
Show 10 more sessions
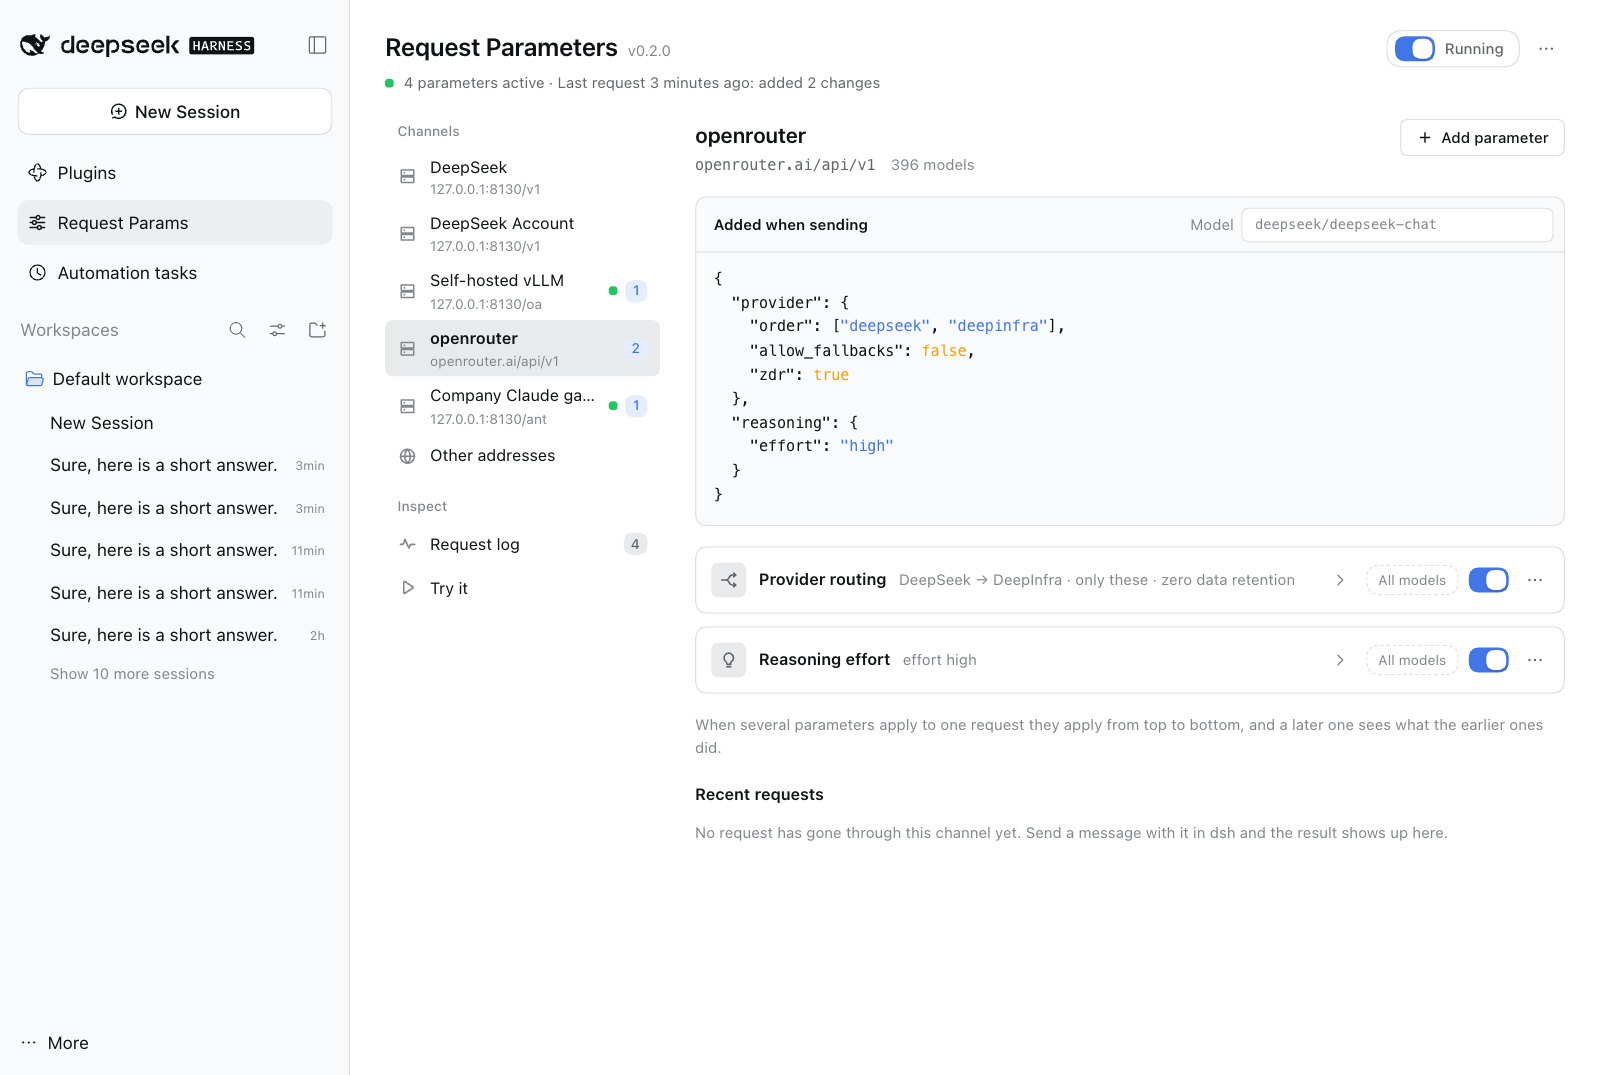click(132, 674)
